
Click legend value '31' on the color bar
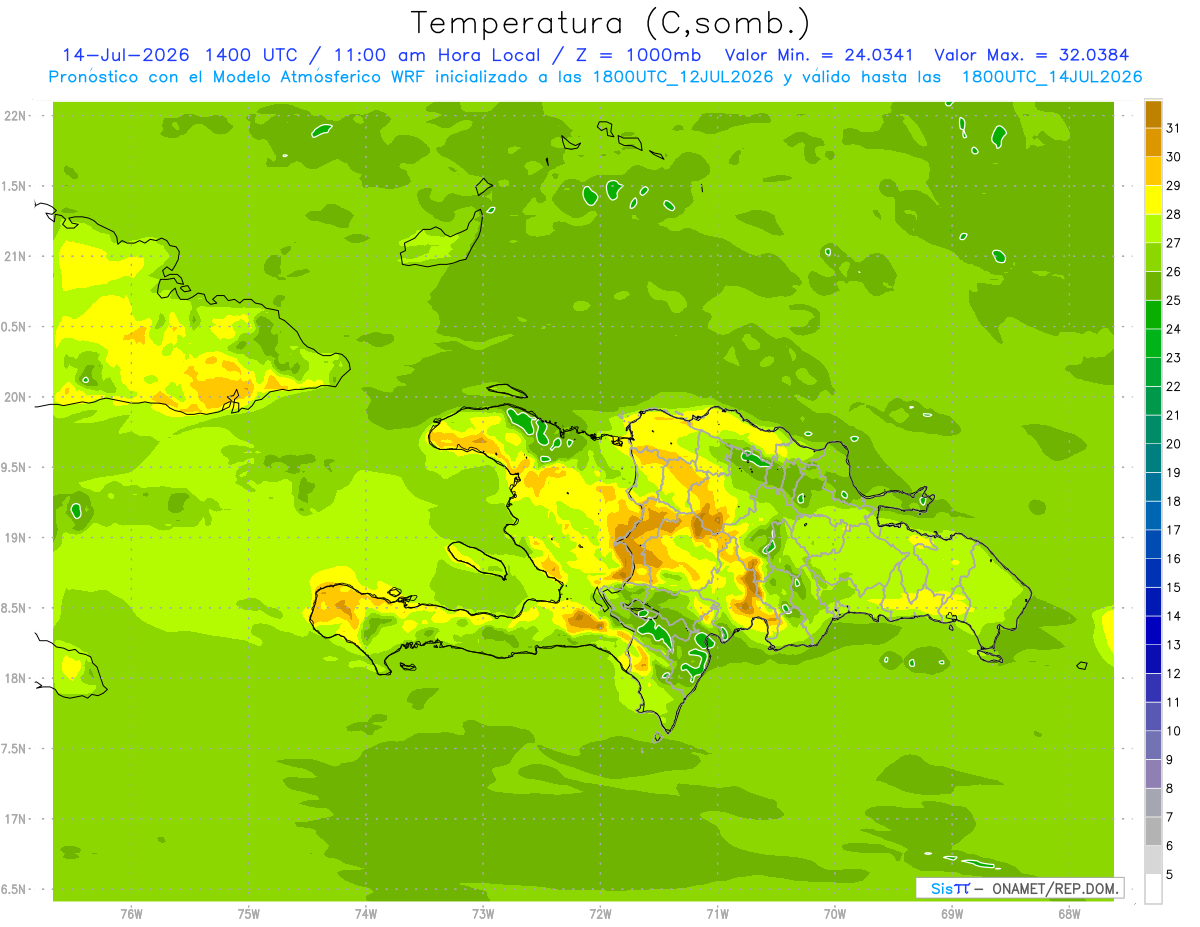(1173, 128)
